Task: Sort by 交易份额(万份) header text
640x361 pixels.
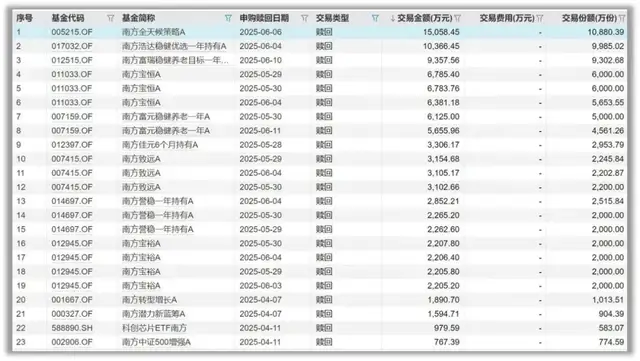Action: (589, 18)
